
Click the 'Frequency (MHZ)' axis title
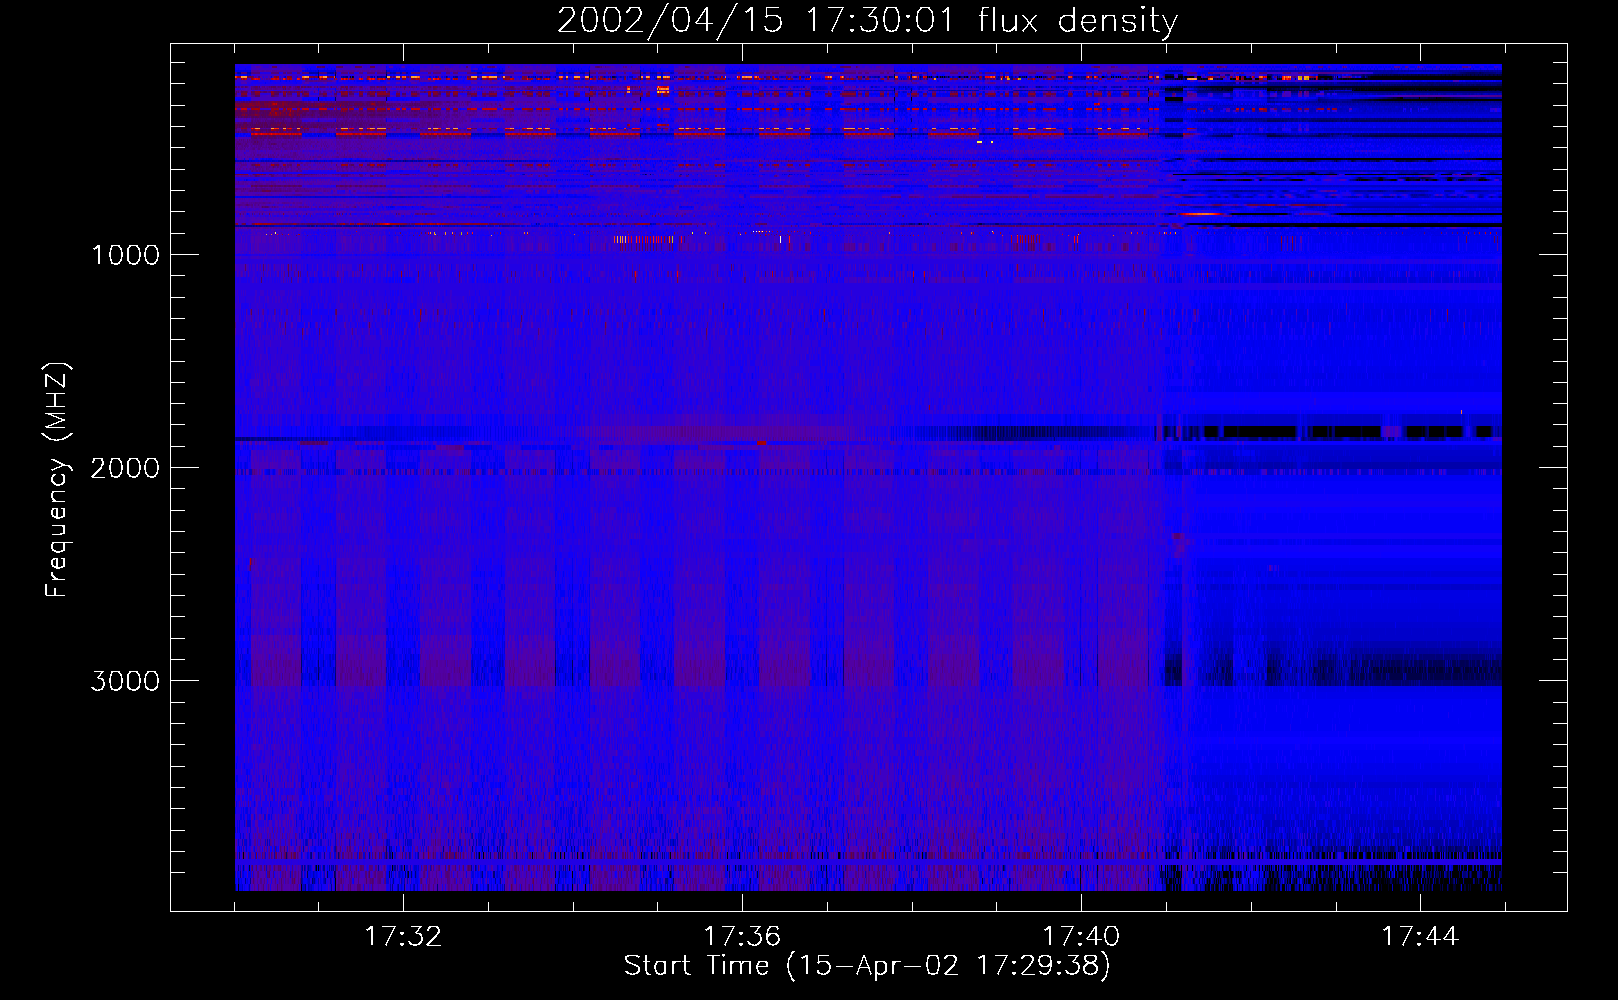58,480
